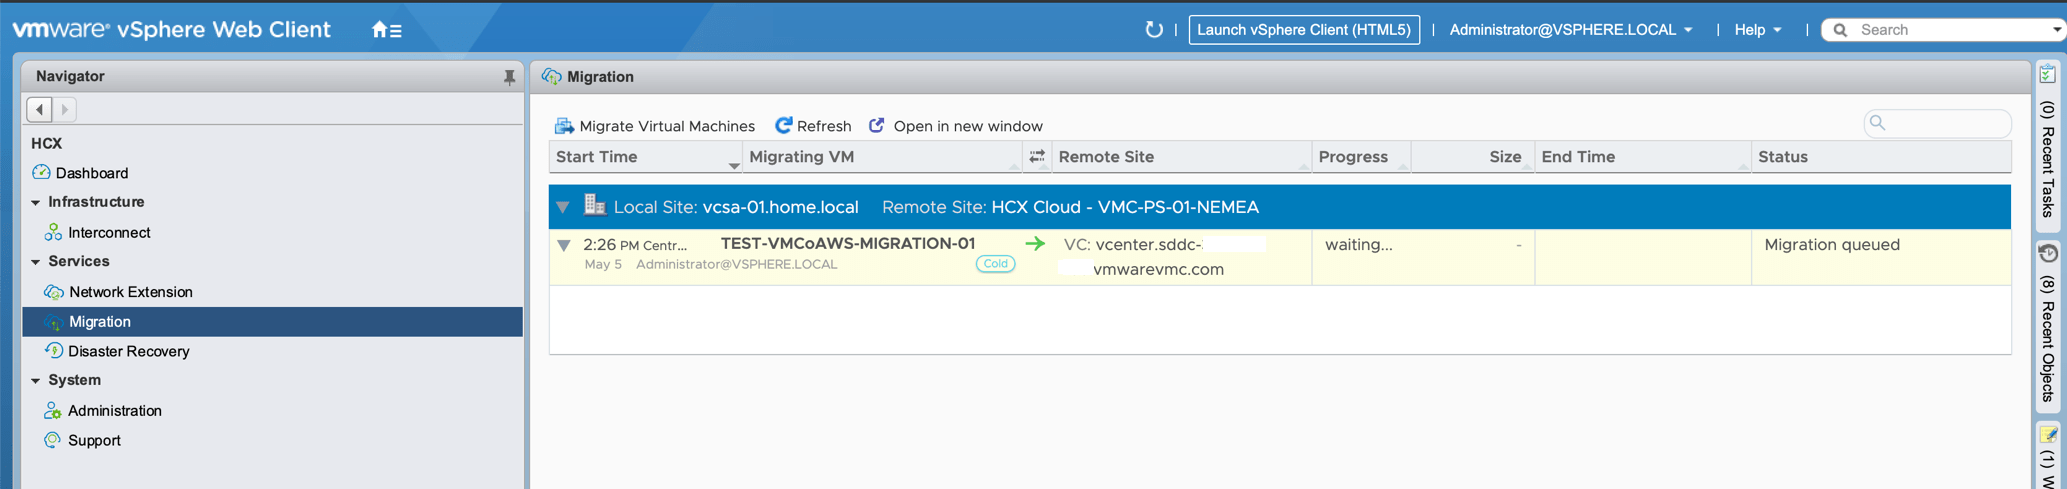The width and height of the screenshot is (2067, 489).
Task: Open the Help dropdown menu
Action: tap(1757, 30)
